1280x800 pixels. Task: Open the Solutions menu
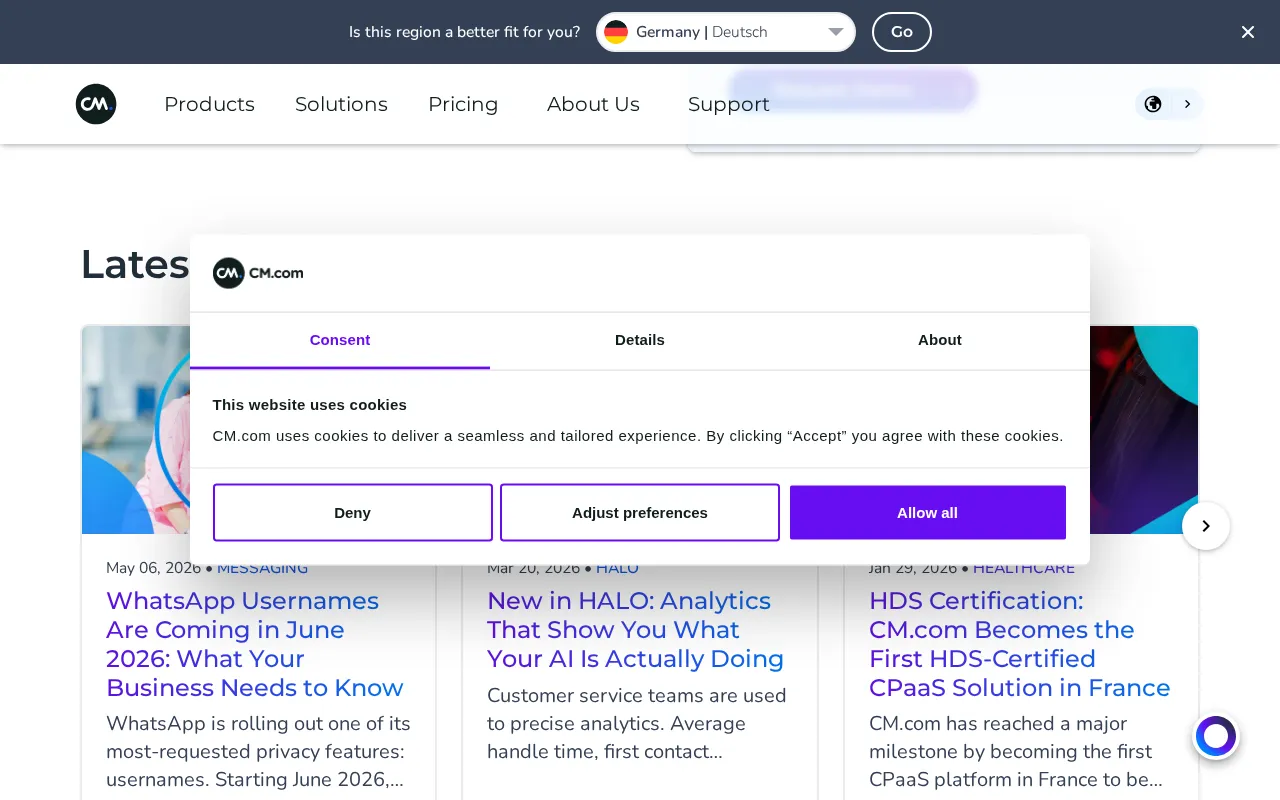[341, 104]
